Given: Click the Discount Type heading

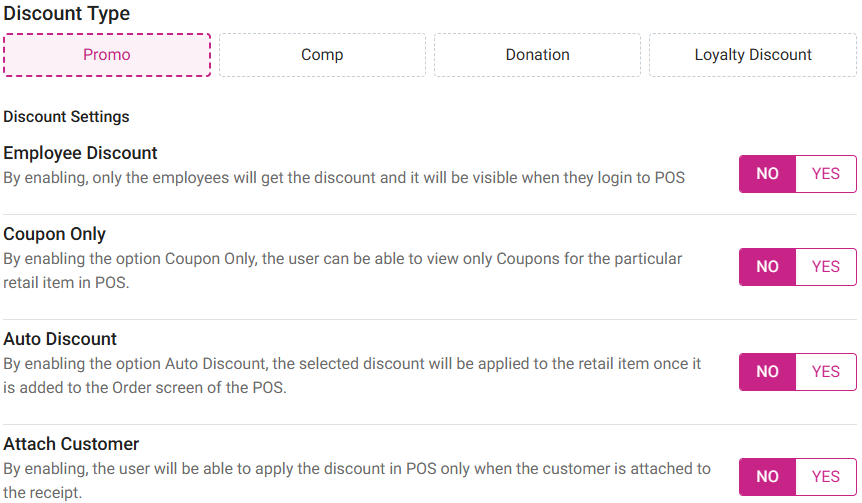Looking at the screenshot, I should [x=67, y=15].
